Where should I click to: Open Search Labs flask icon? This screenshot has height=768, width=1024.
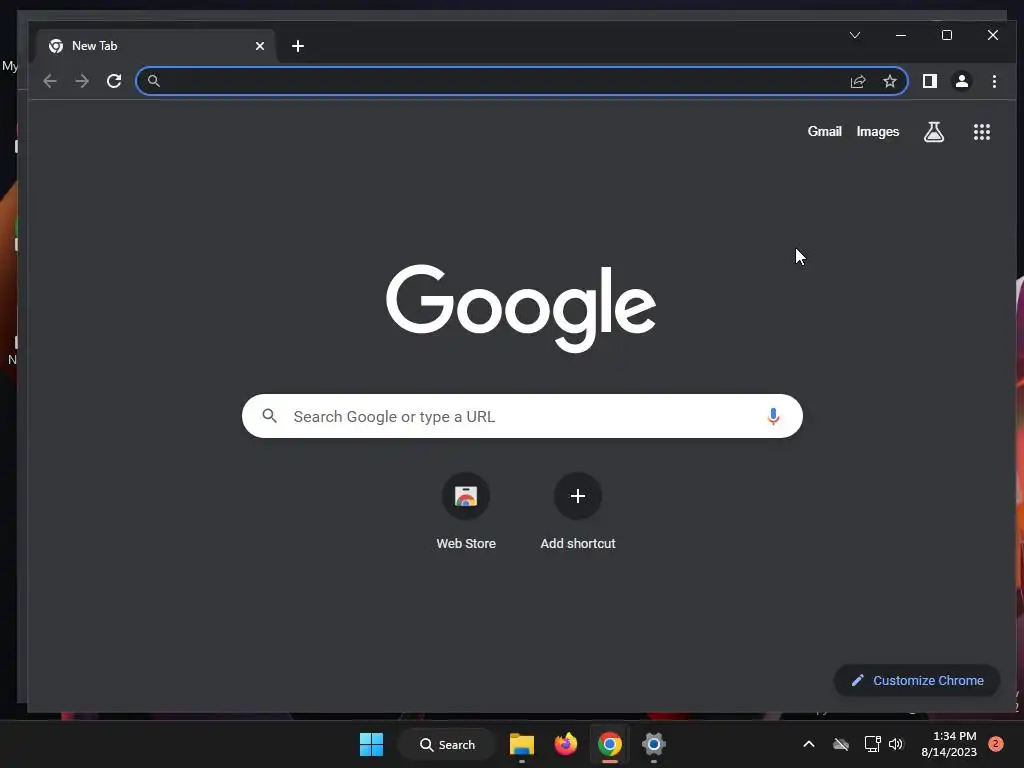(x=934, y=132)
